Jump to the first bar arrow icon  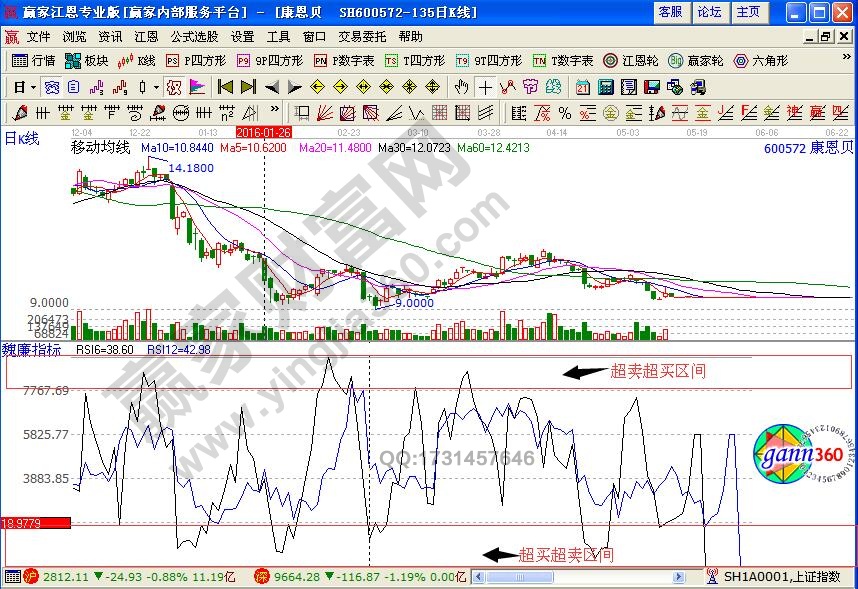click(x=225, y=86)
